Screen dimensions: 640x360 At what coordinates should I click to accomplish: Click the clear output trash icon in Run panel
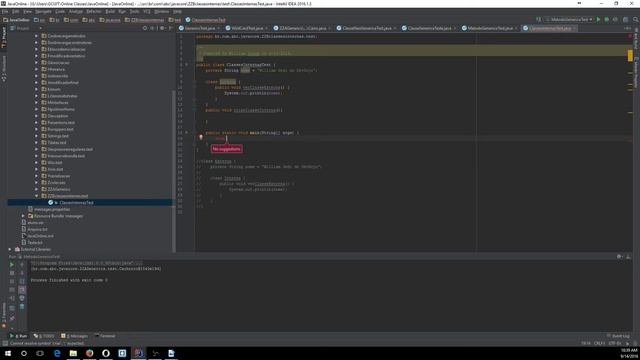point(22,306)
